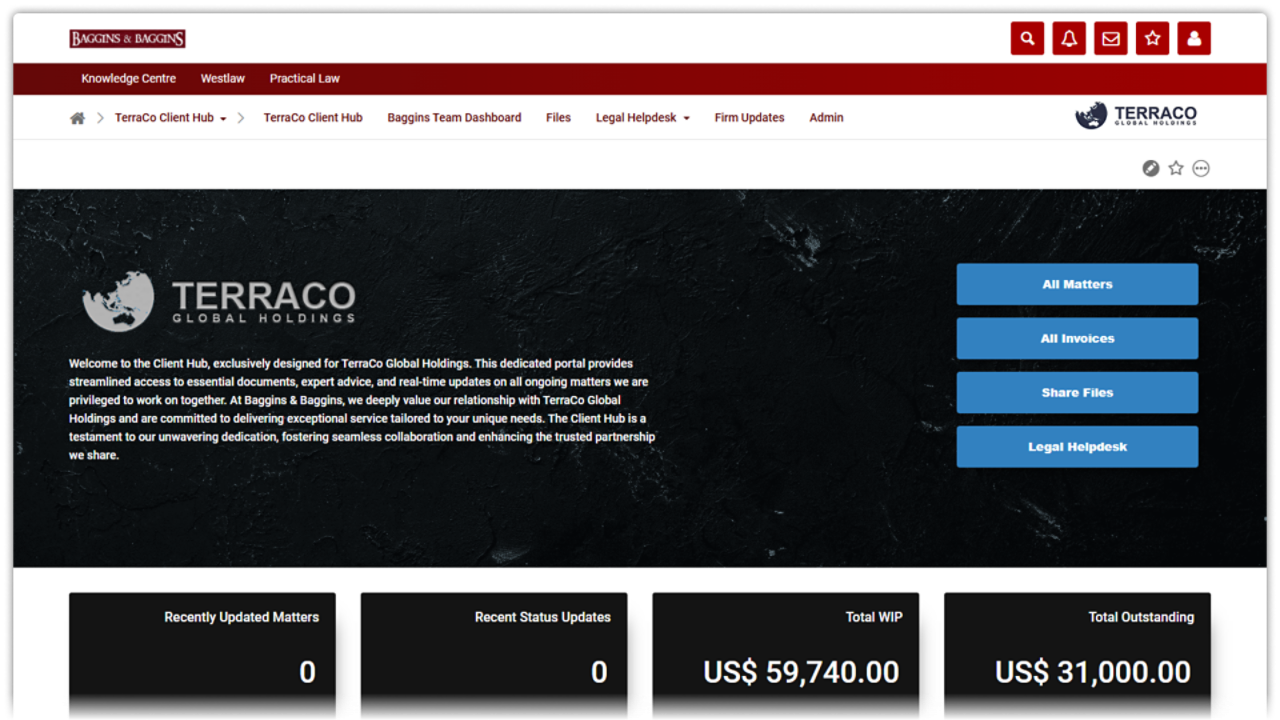Screen dimensions: 1280x720
Task: Go to the home icon in breadcrumb
Action: pos(77,118)
